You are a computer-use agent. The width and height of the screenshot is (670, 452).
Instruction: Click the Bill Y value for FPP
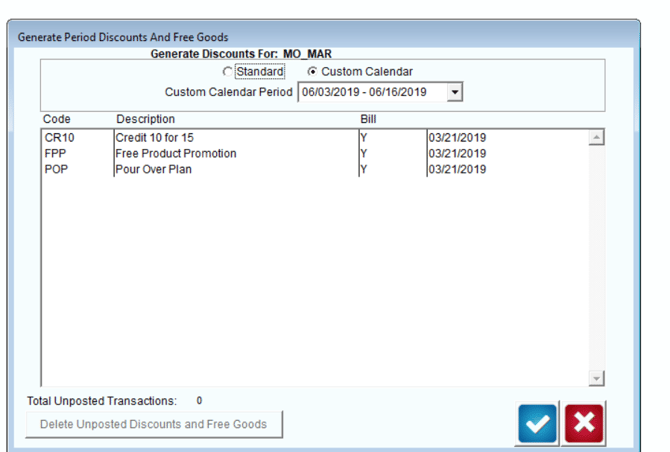[364, 153]
